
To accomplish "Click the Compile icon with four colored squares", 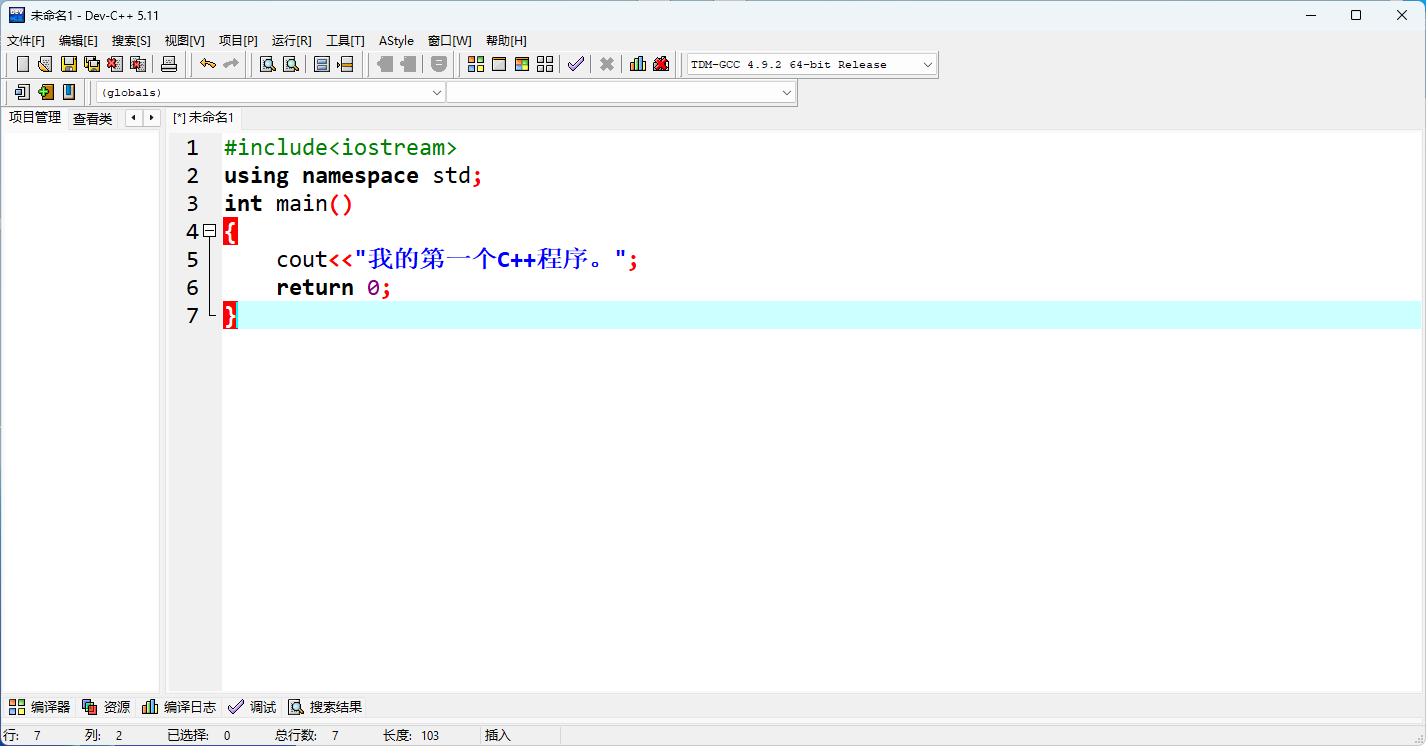I will coord(476,64).
